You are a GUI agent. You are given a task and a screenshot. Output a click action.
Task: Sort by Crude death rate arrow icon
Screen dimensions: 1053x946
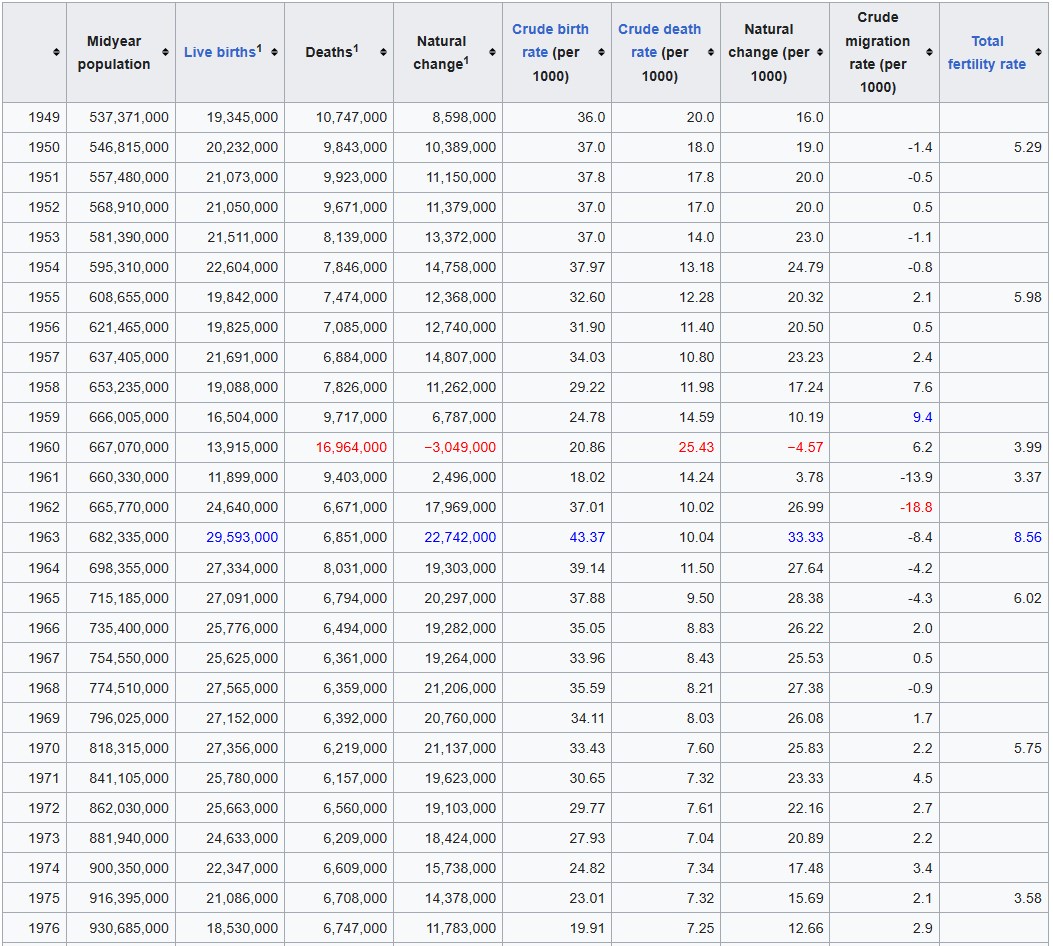[710, 52]
